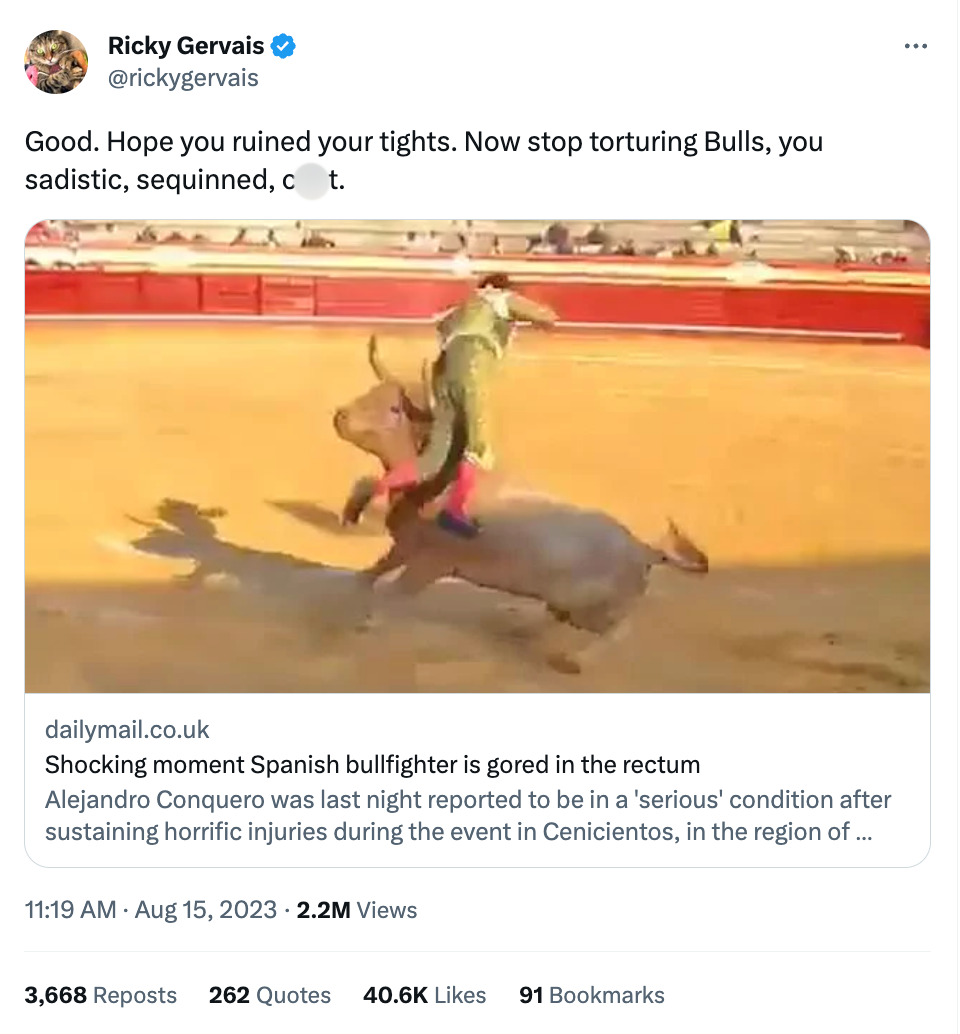
Task: Open the "Shocking moment Spanish bullfighter" headline
Action: pos(372,765)
